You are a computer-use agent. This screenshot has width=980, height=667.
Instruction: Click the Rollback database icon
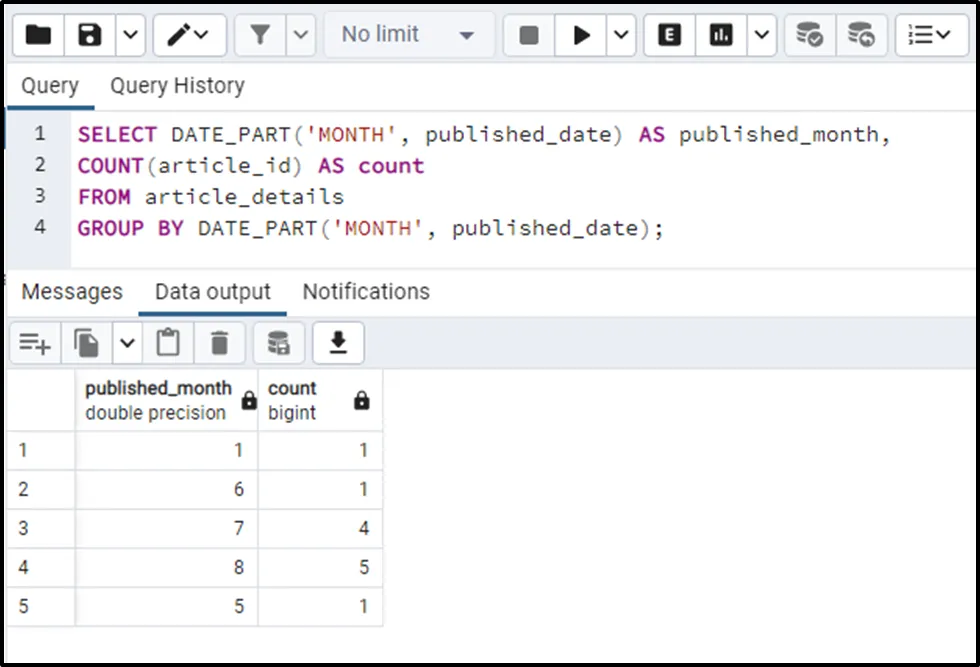click(861, 35)
